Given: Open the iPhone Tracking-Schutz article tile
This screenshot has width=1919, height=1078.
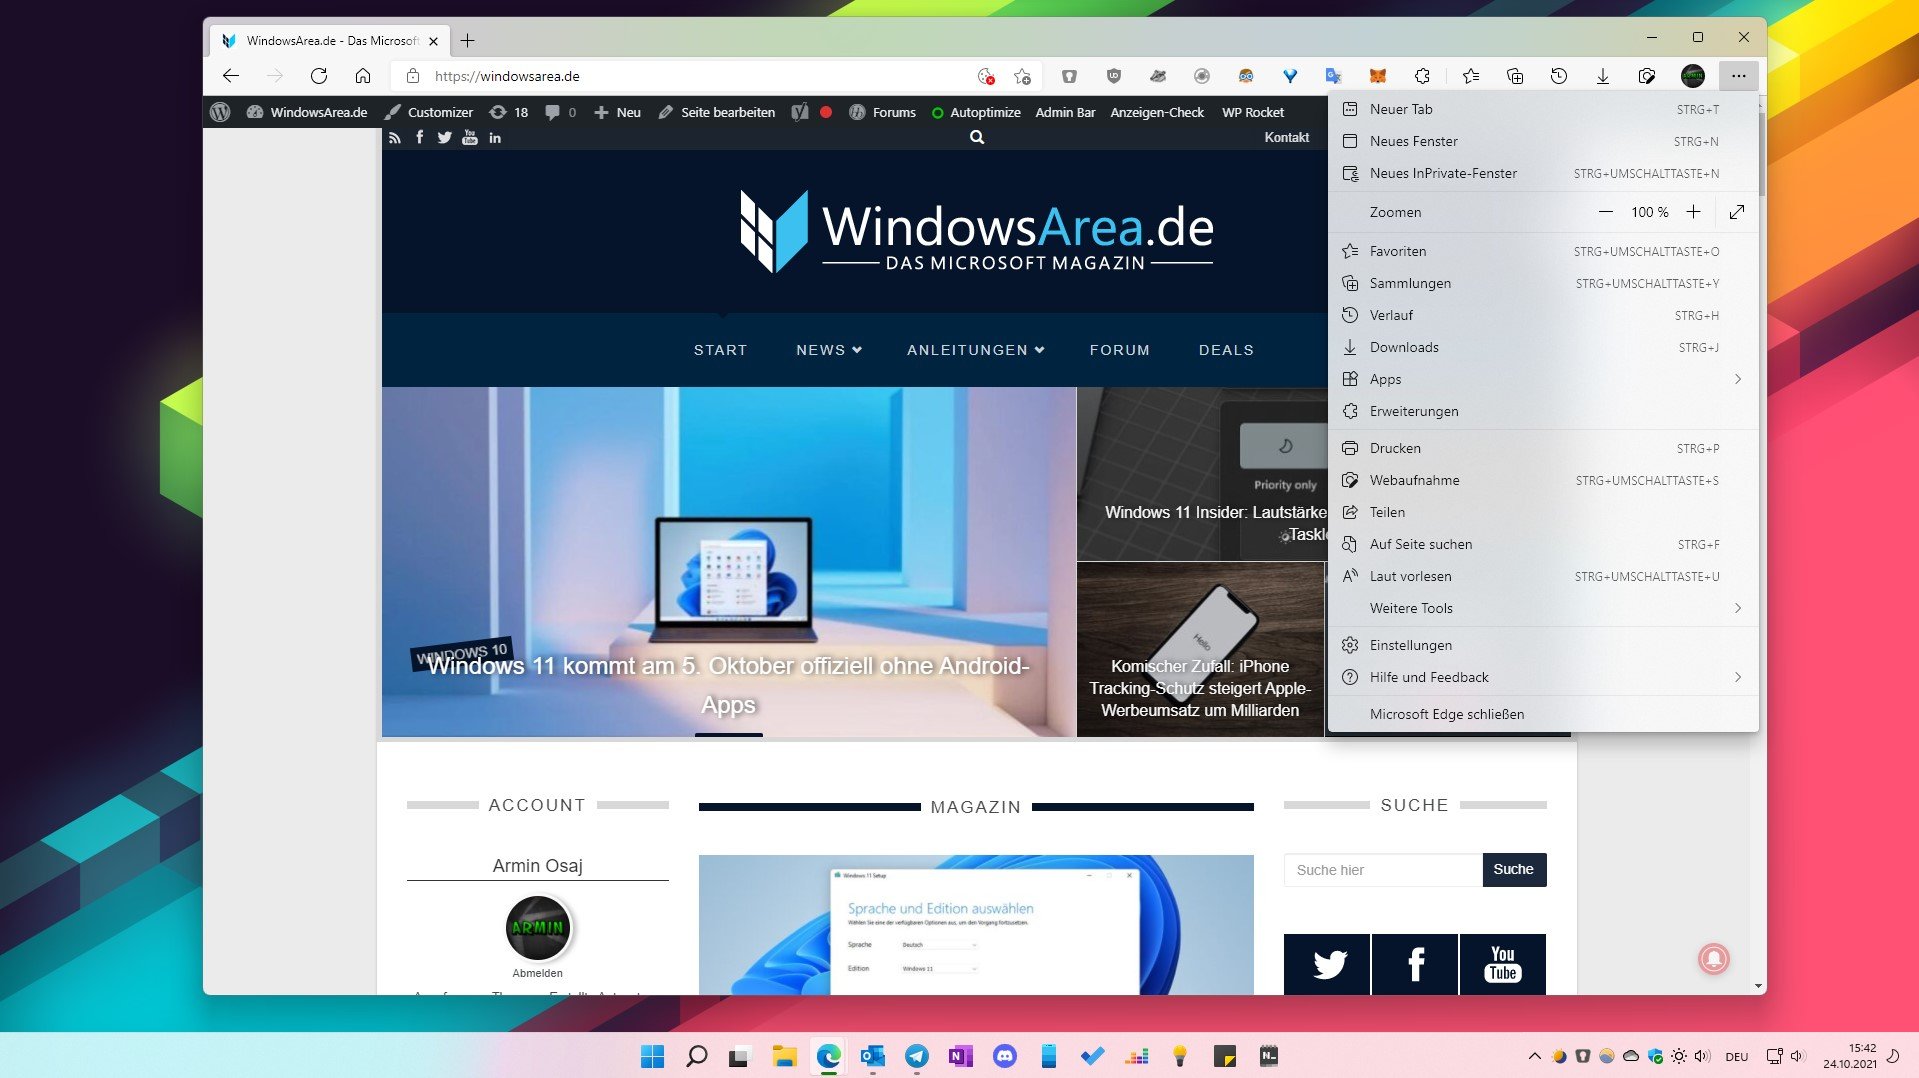Looking at the screenshot, I should tap(1200, 649).
